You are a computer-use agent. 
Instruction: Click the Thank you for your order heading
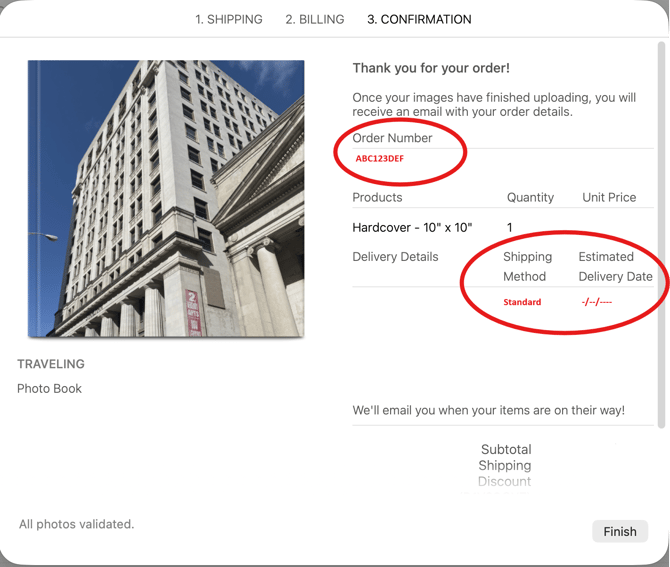click(431, 69)
